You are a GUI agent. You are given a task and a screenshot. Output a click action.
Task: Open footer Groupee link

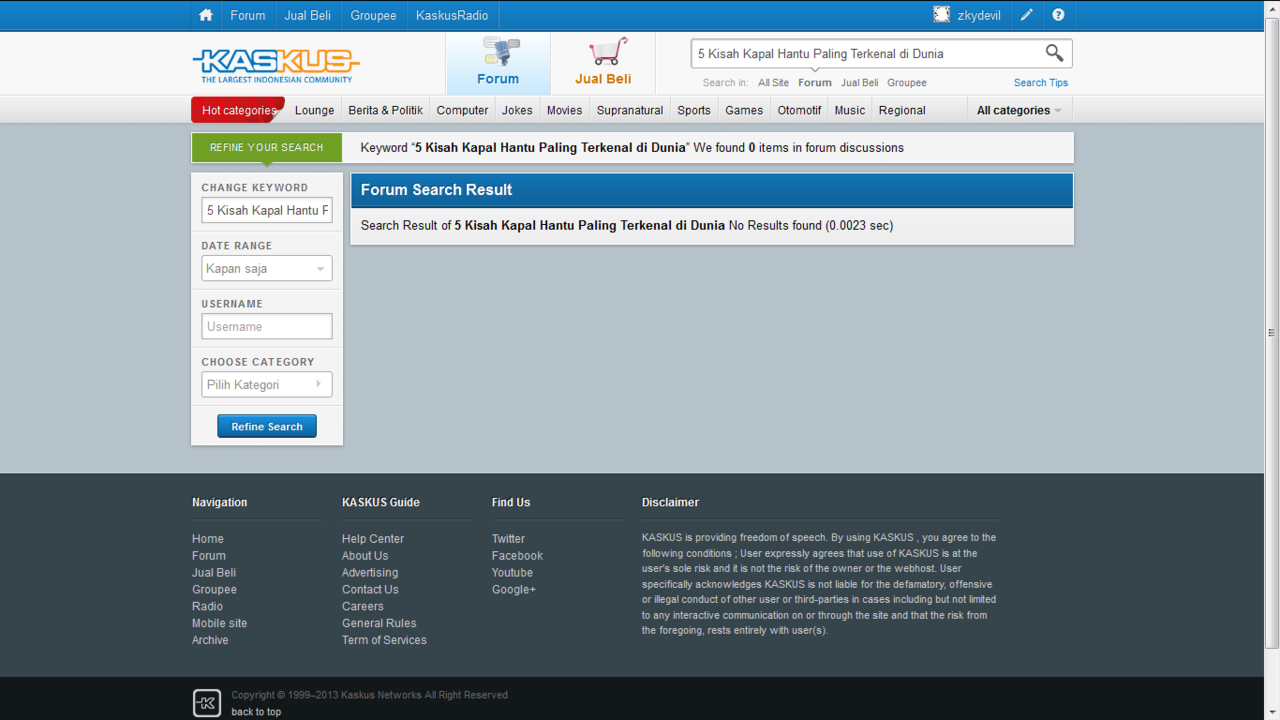(x=214, y=590)
